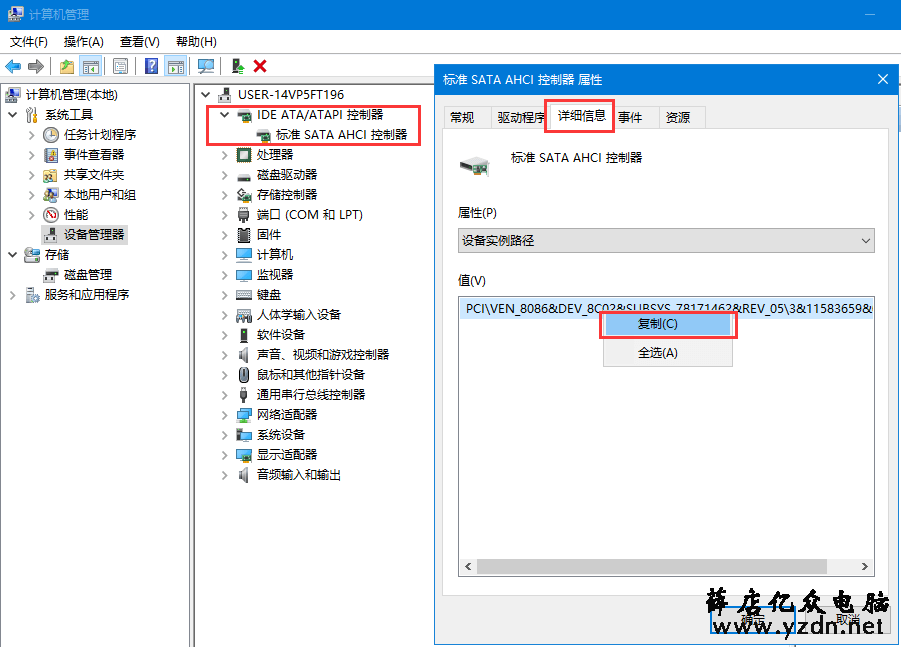Screen dimensions: 901x647
Task: Collapse the Storage (存储) node
Action: tap(13, 255)
